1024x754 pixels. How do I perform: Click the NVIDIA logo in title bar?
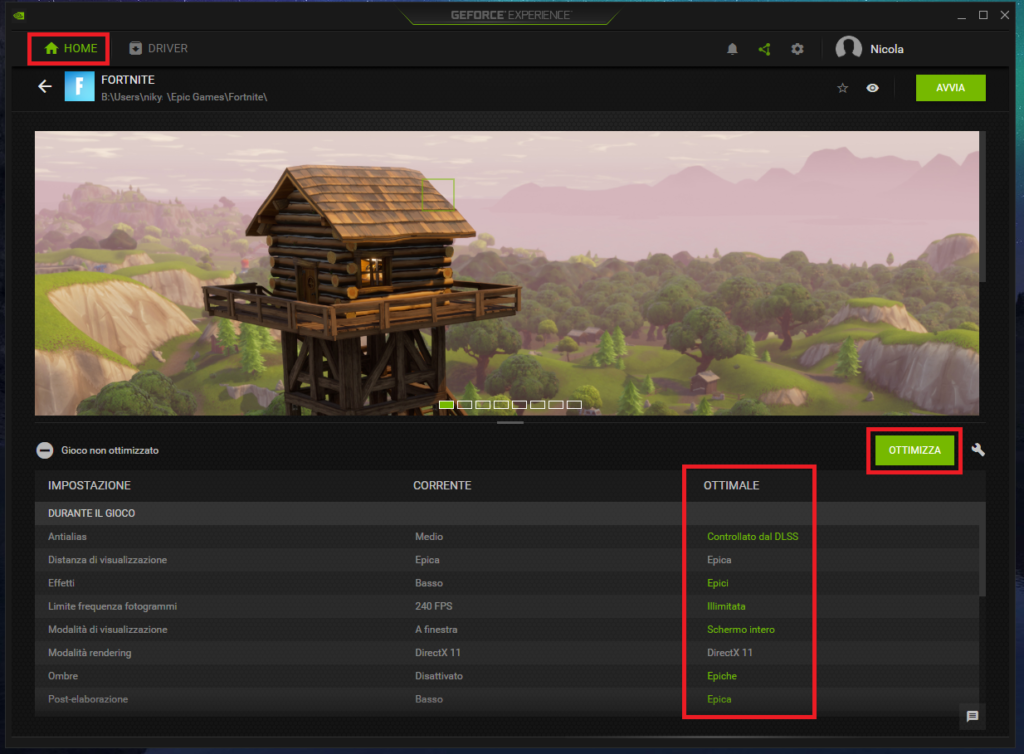pos(19,15)
